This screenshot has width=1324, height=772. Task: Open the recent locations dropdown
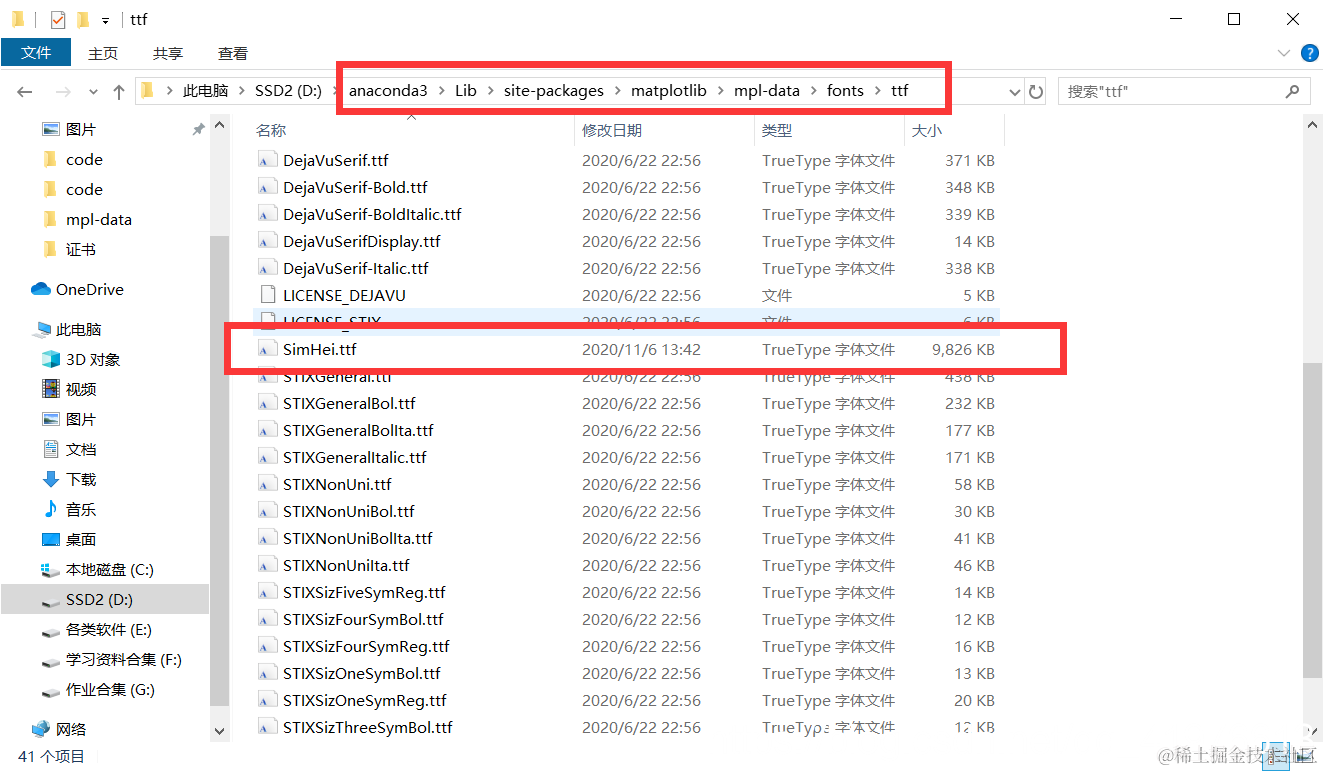pyautogui.click(x=94, y=91)
